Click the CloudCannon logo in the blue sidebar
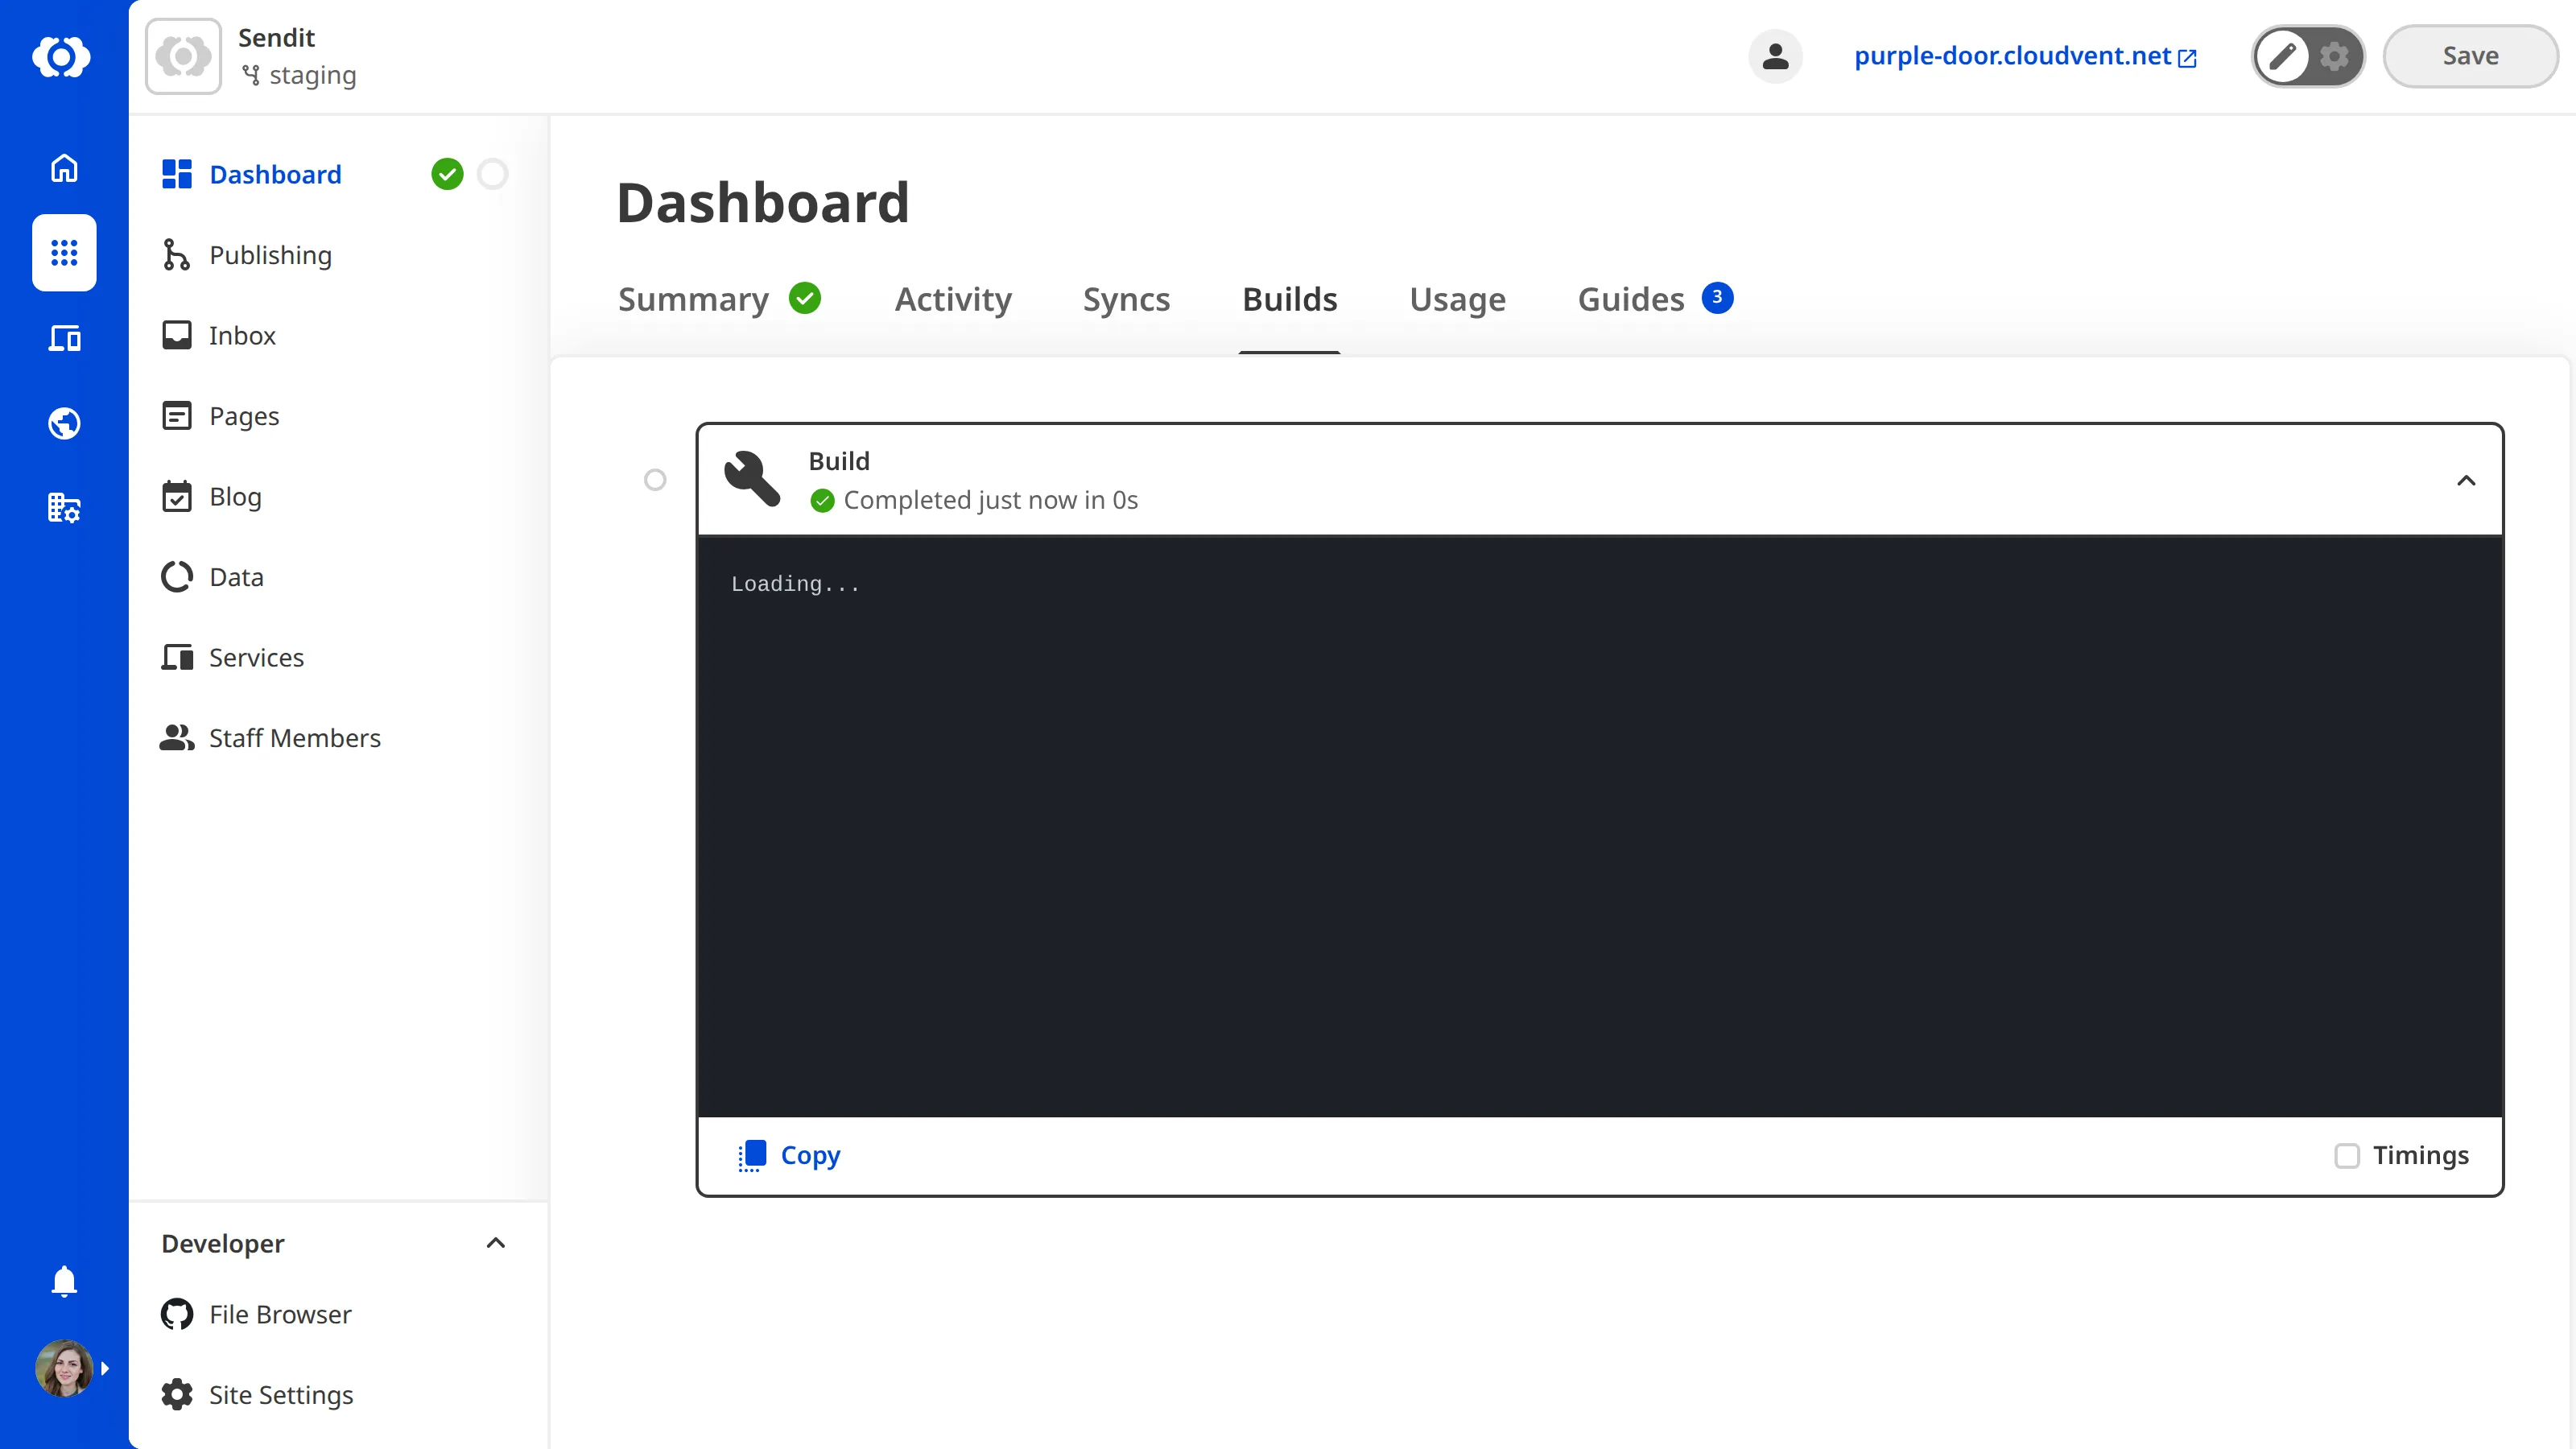 click(x=63, y=57)
